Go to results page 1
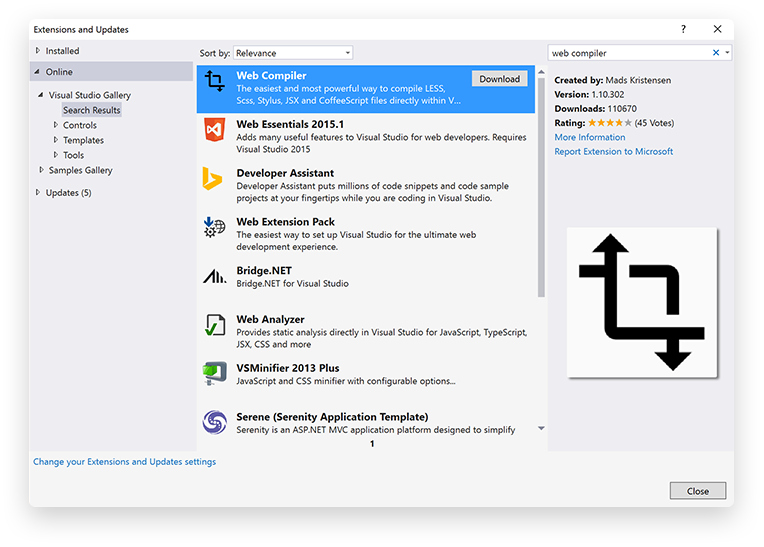 click(372, 444)
